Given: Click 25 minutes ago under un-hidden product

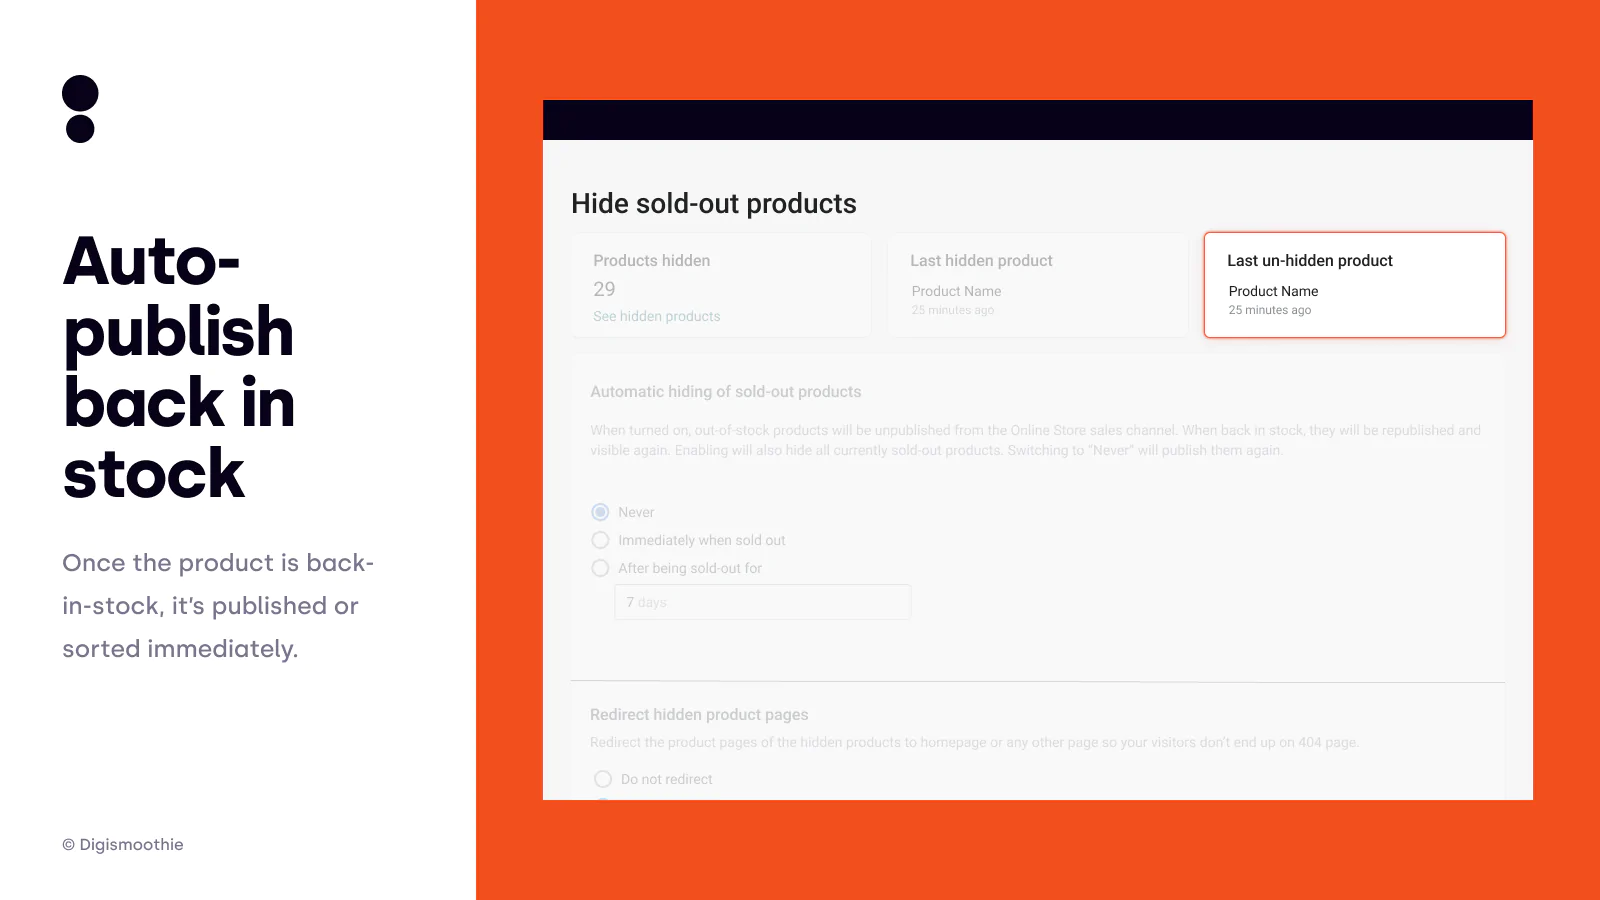Looking at the screenshot, I should (1269, 310).
